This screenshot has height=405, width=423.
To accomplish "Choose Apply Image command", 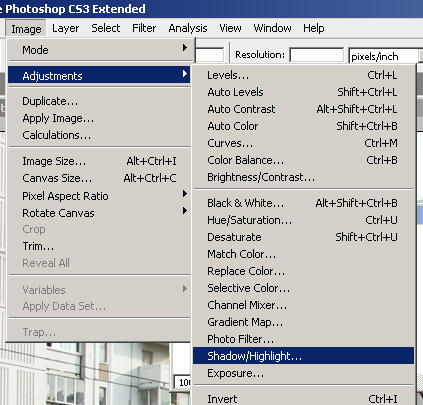I will (x=99, y=118).
